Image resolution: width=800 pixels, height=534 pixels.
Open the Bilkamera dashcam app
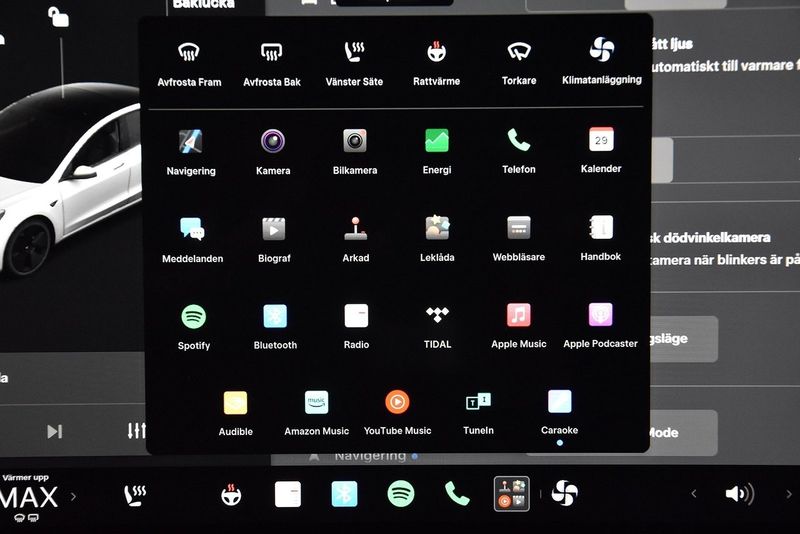(355, 152)
